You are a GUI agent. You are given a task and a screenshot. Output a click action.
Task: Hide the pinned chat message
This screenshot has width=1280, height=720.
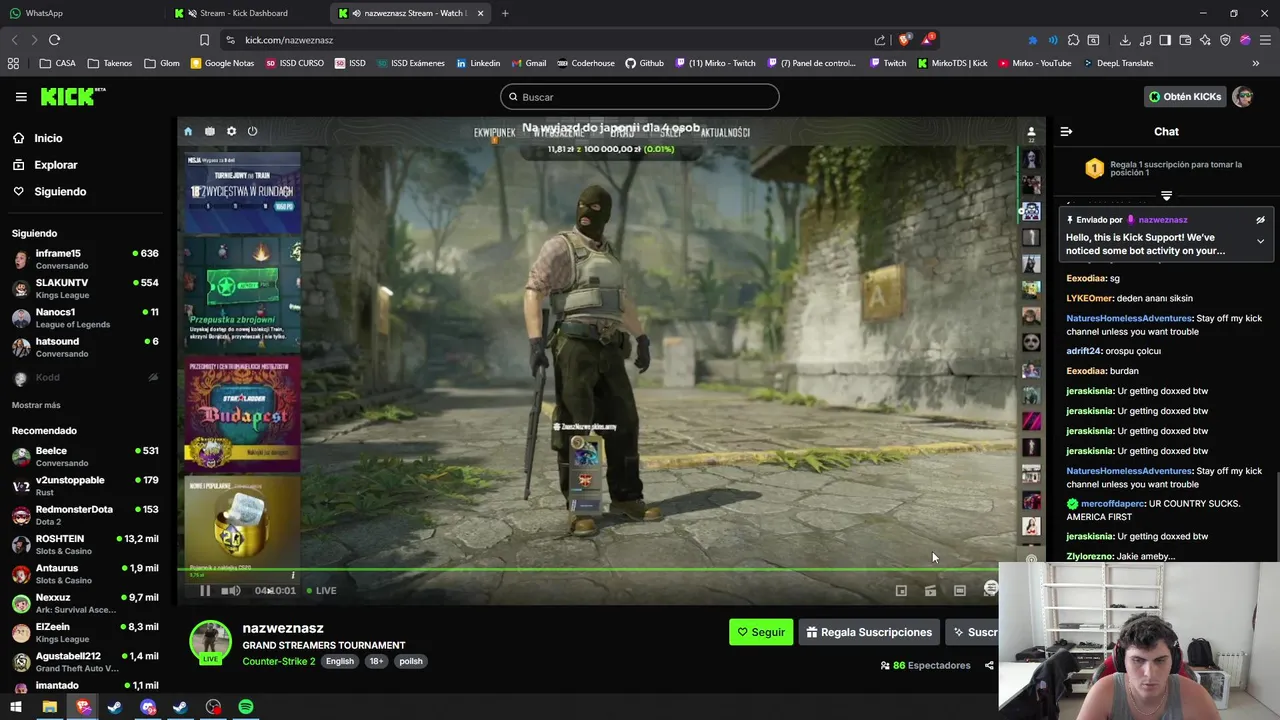tap(1260, 220)
